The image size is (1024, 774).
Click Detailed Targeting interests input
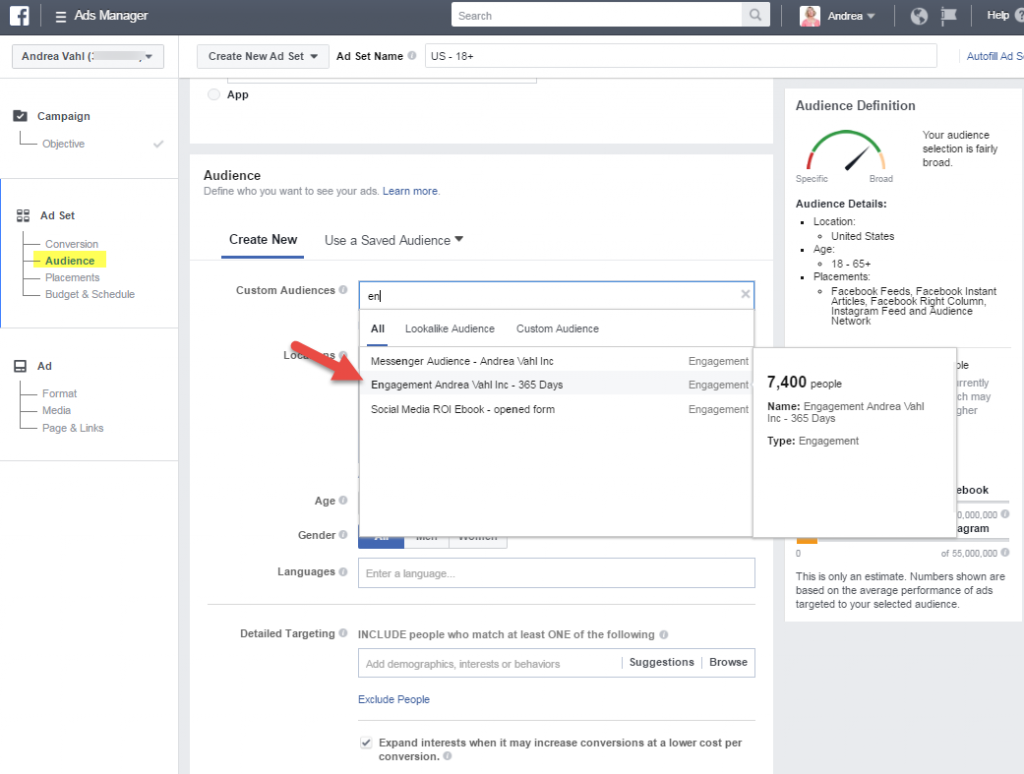click(489, 664)
